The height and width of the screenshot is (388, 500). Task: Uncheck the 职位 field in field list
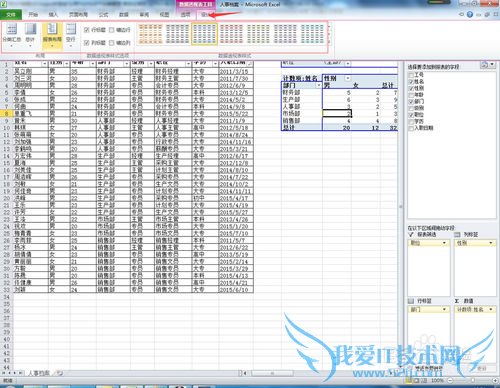[x=411, y=115]
